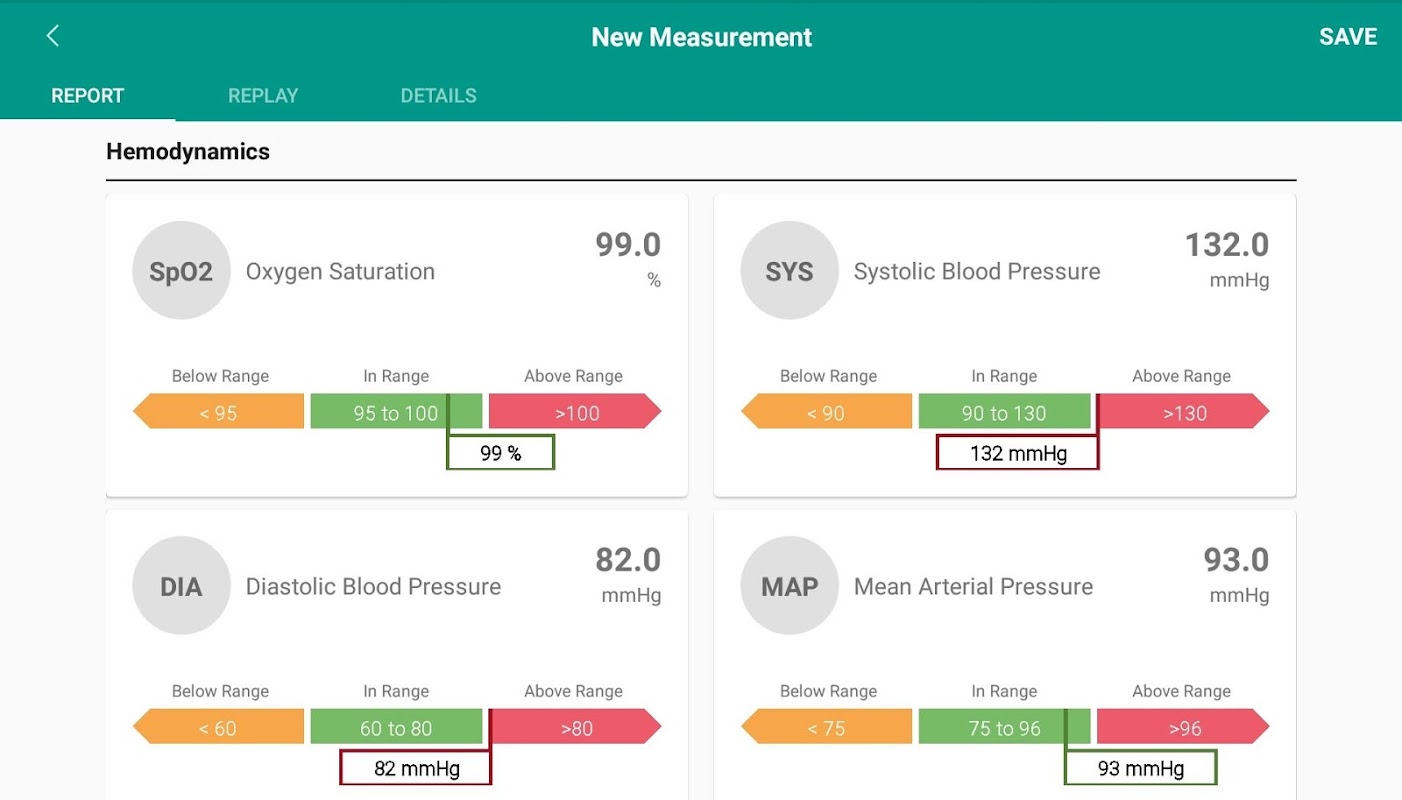Click the red '>96' MAP range segment
Image resolution: width=1402 pixels, height=800 pixels.
click(1183, 727)
